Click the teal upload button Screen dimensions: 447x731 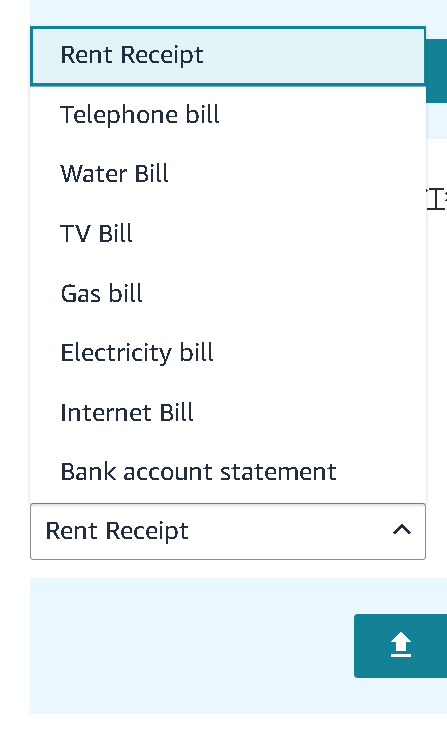401,646
